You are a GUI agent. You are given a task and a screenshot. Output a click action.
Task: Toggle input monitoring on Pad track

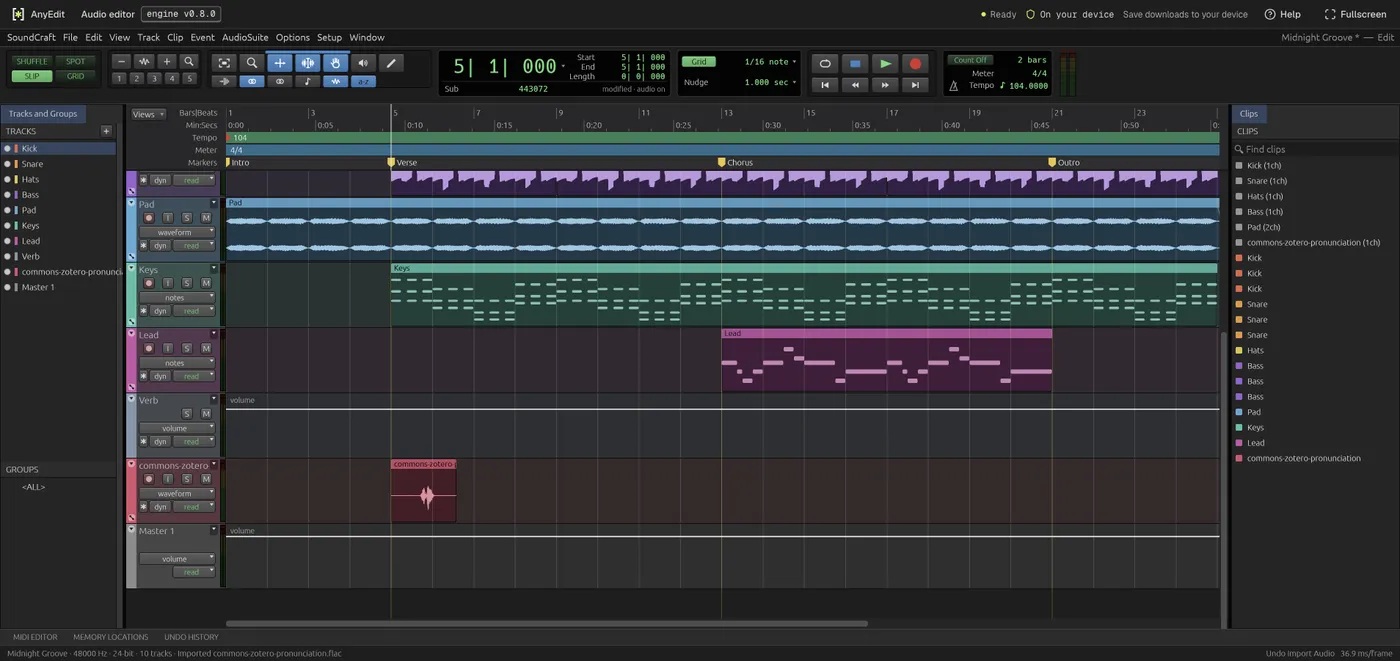tap(168, 218)
